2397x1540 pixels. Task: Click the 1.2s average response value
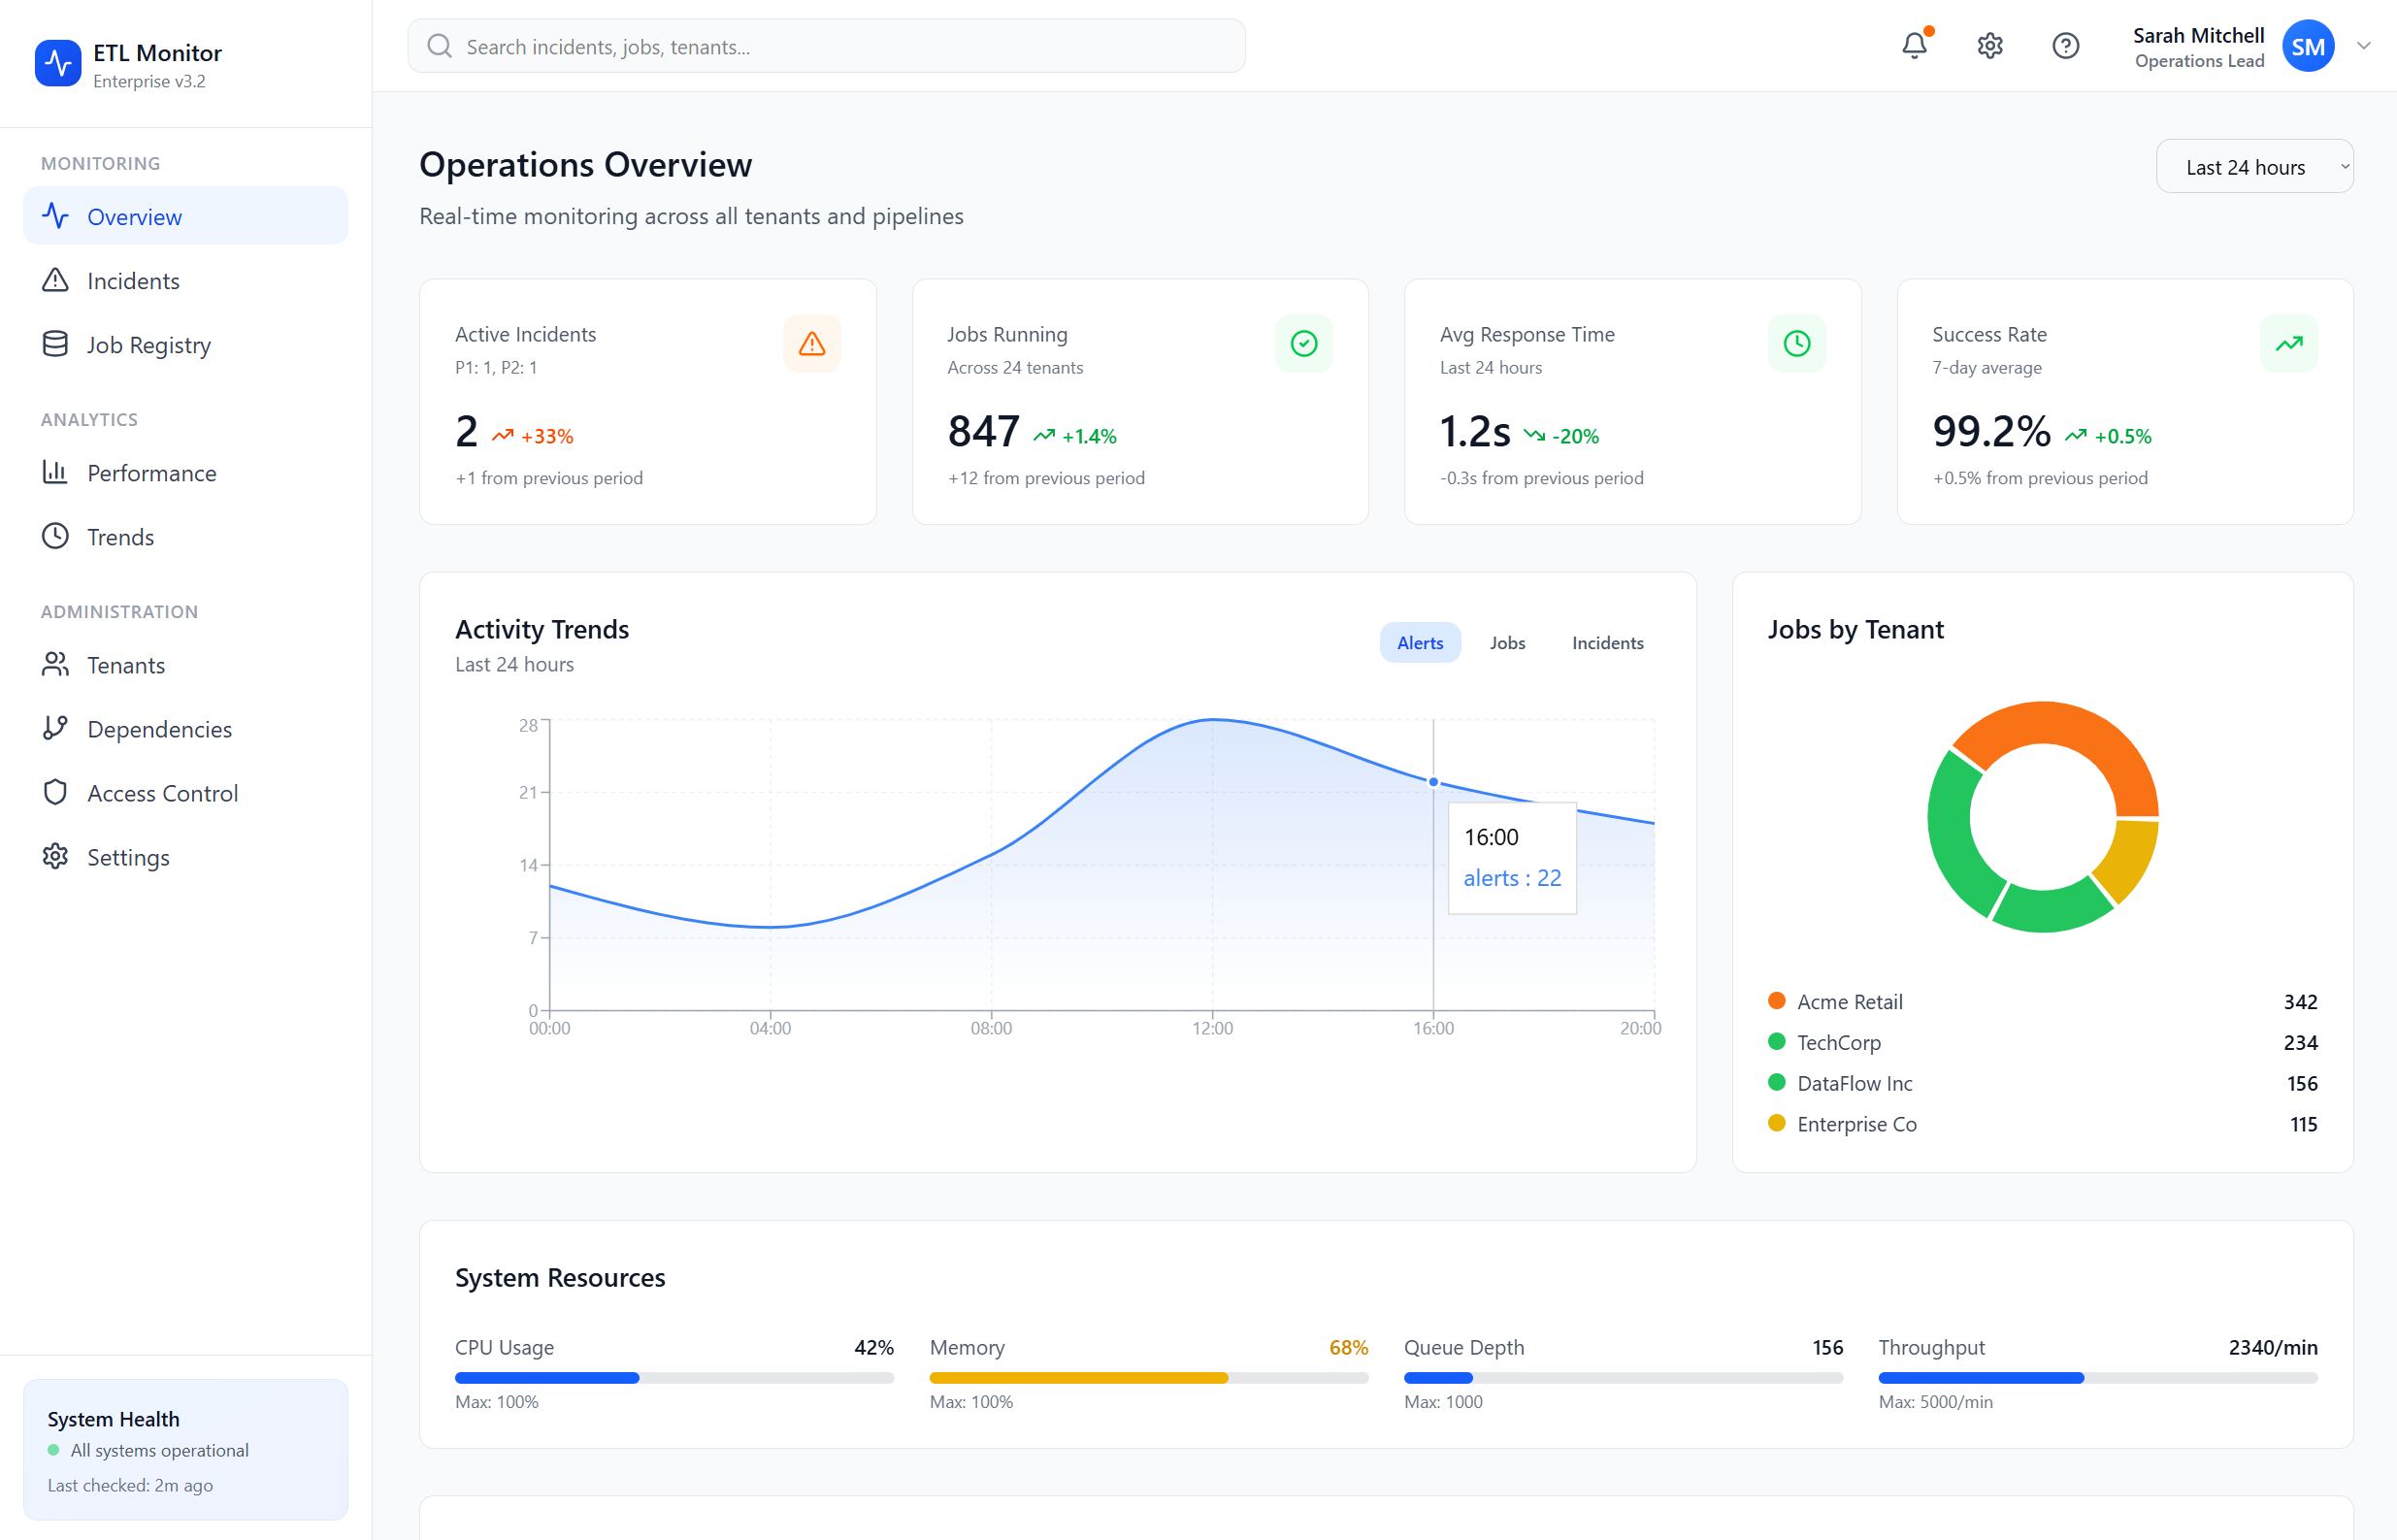[1474, 431]
